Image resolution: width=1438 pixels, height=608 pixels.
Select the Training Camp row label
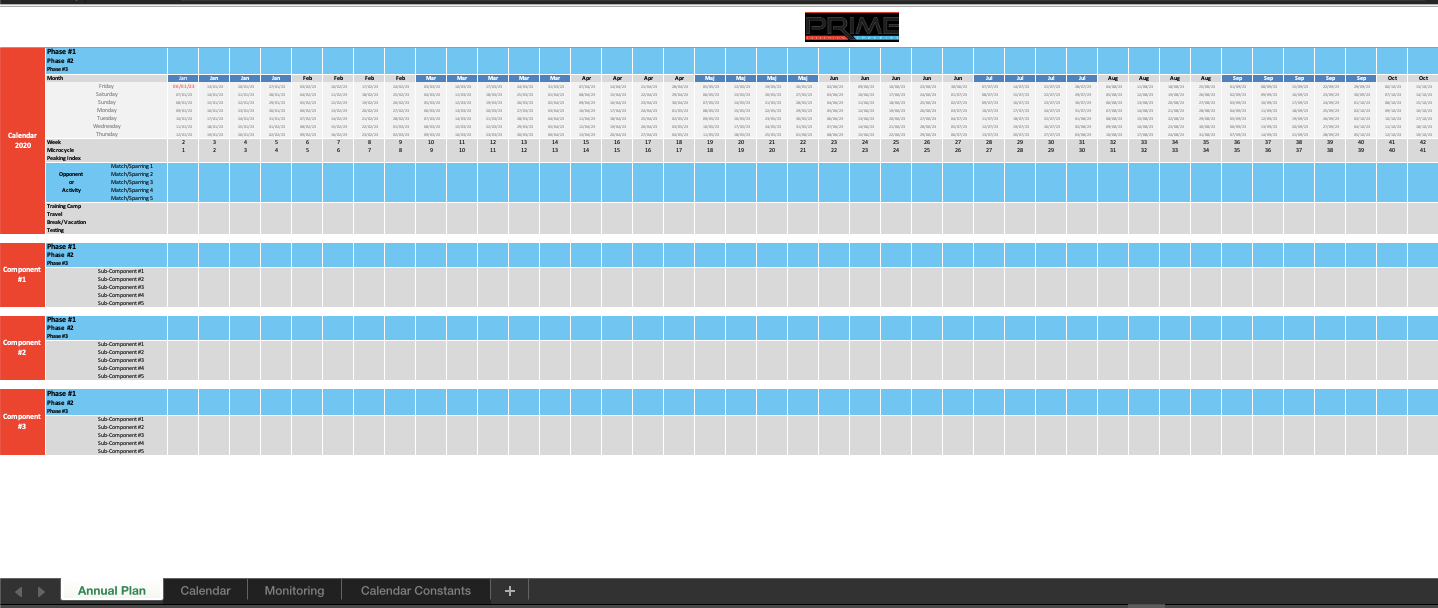point(63,206)
